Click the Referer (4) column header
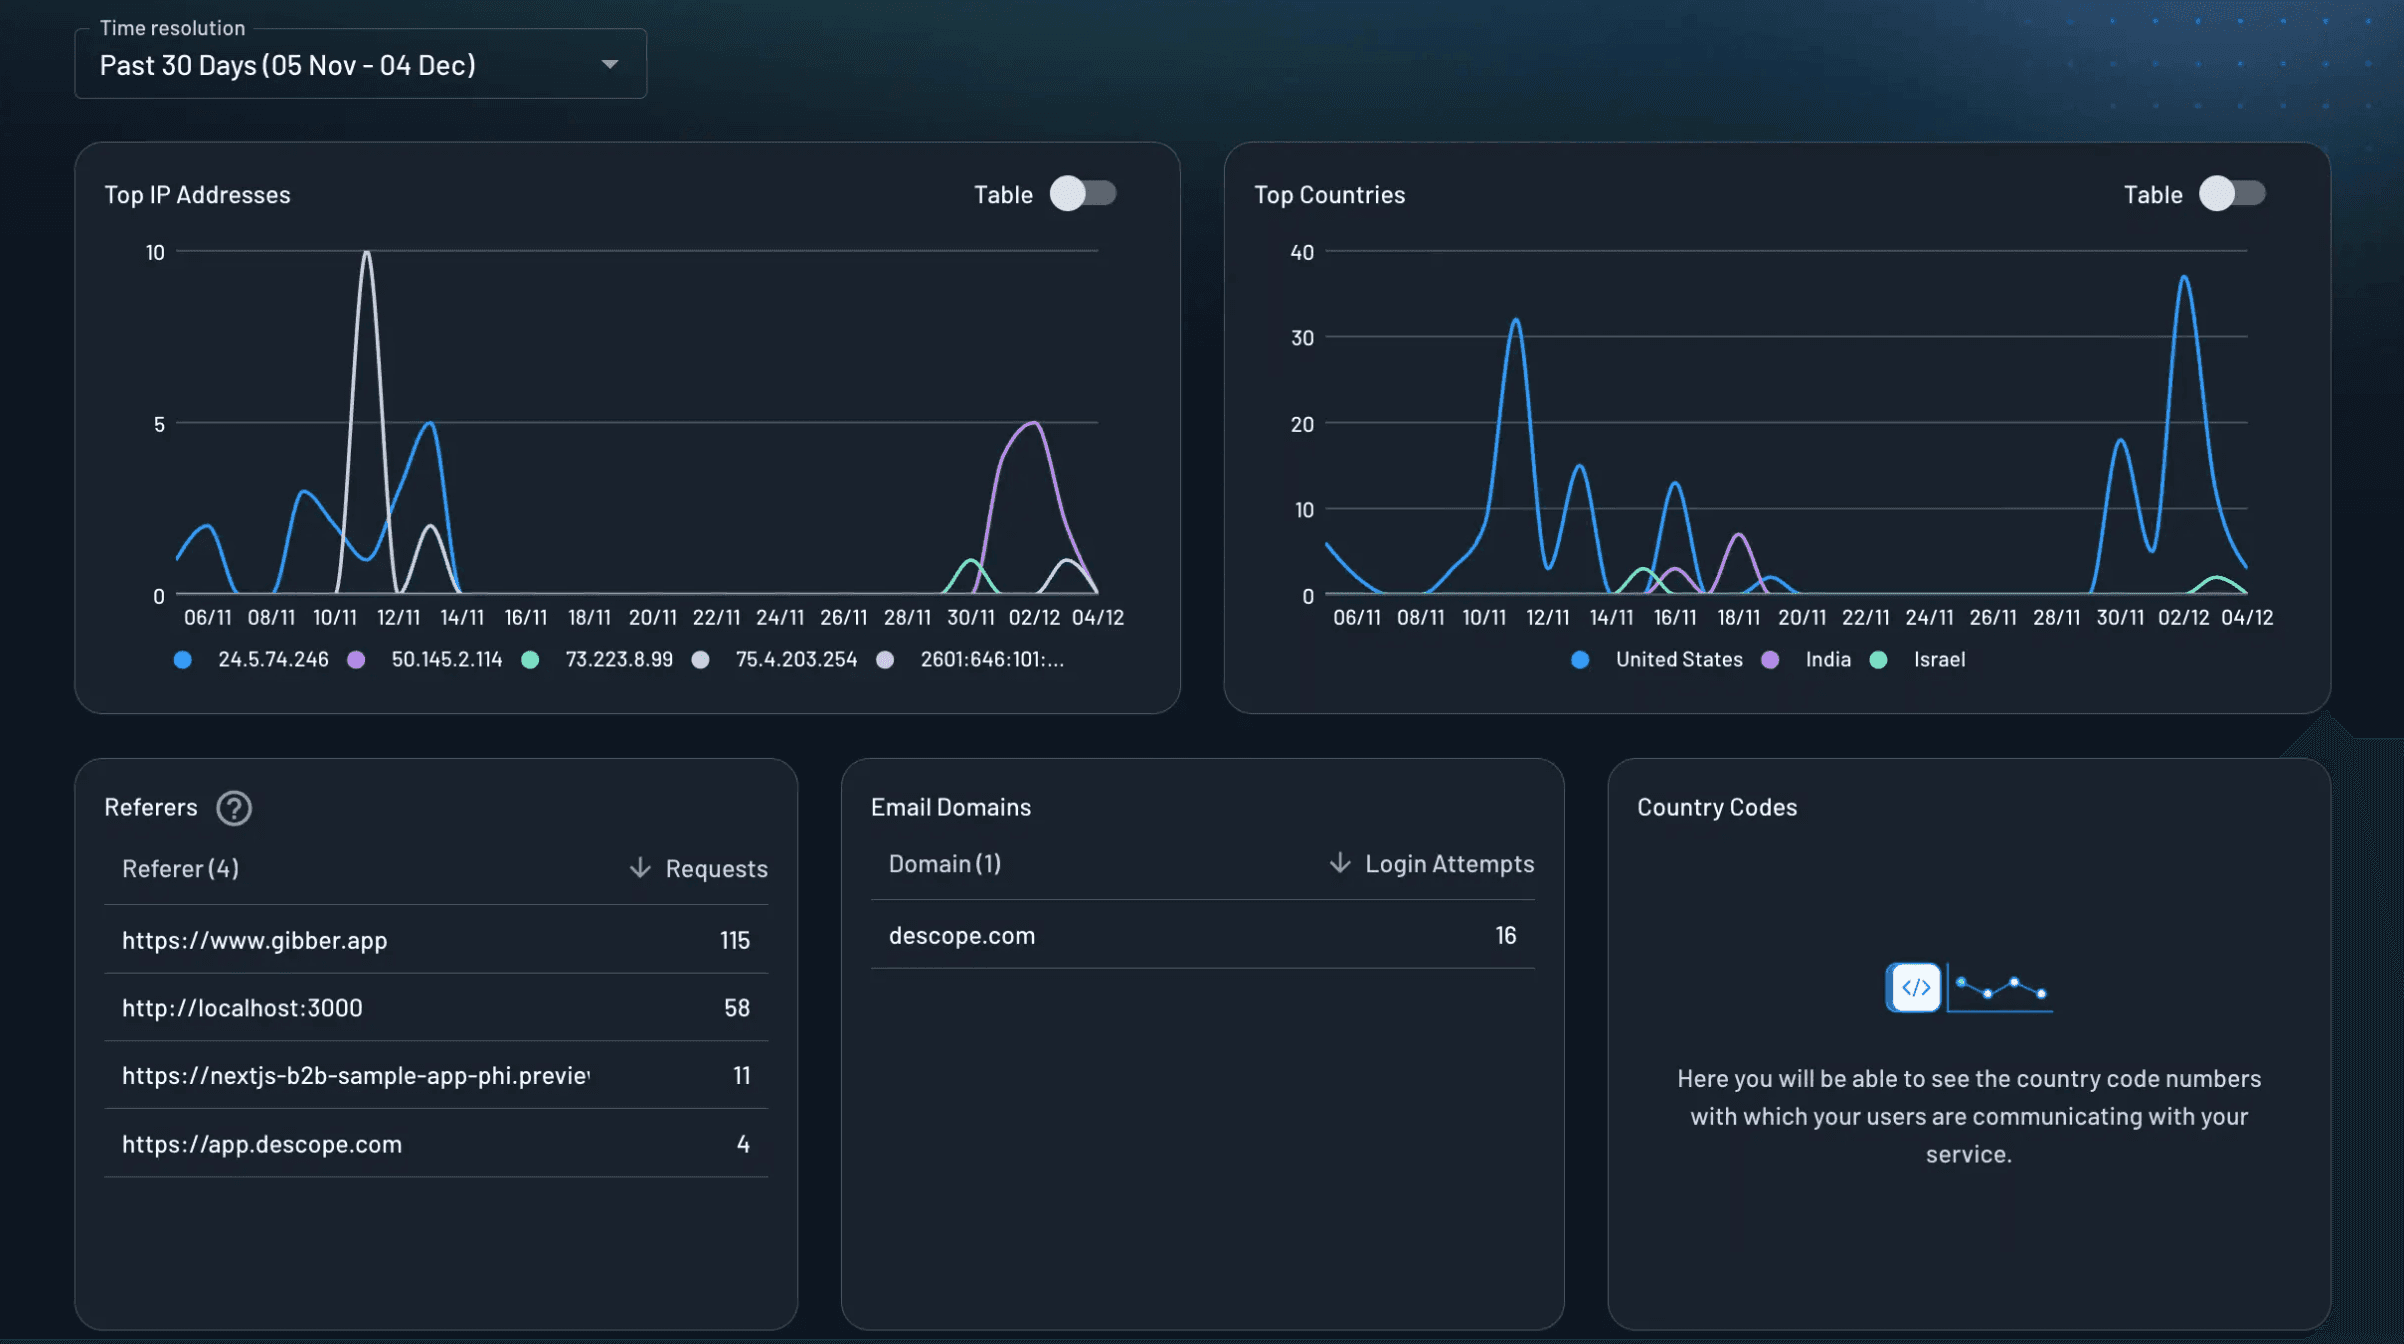 tap(181, 868)
